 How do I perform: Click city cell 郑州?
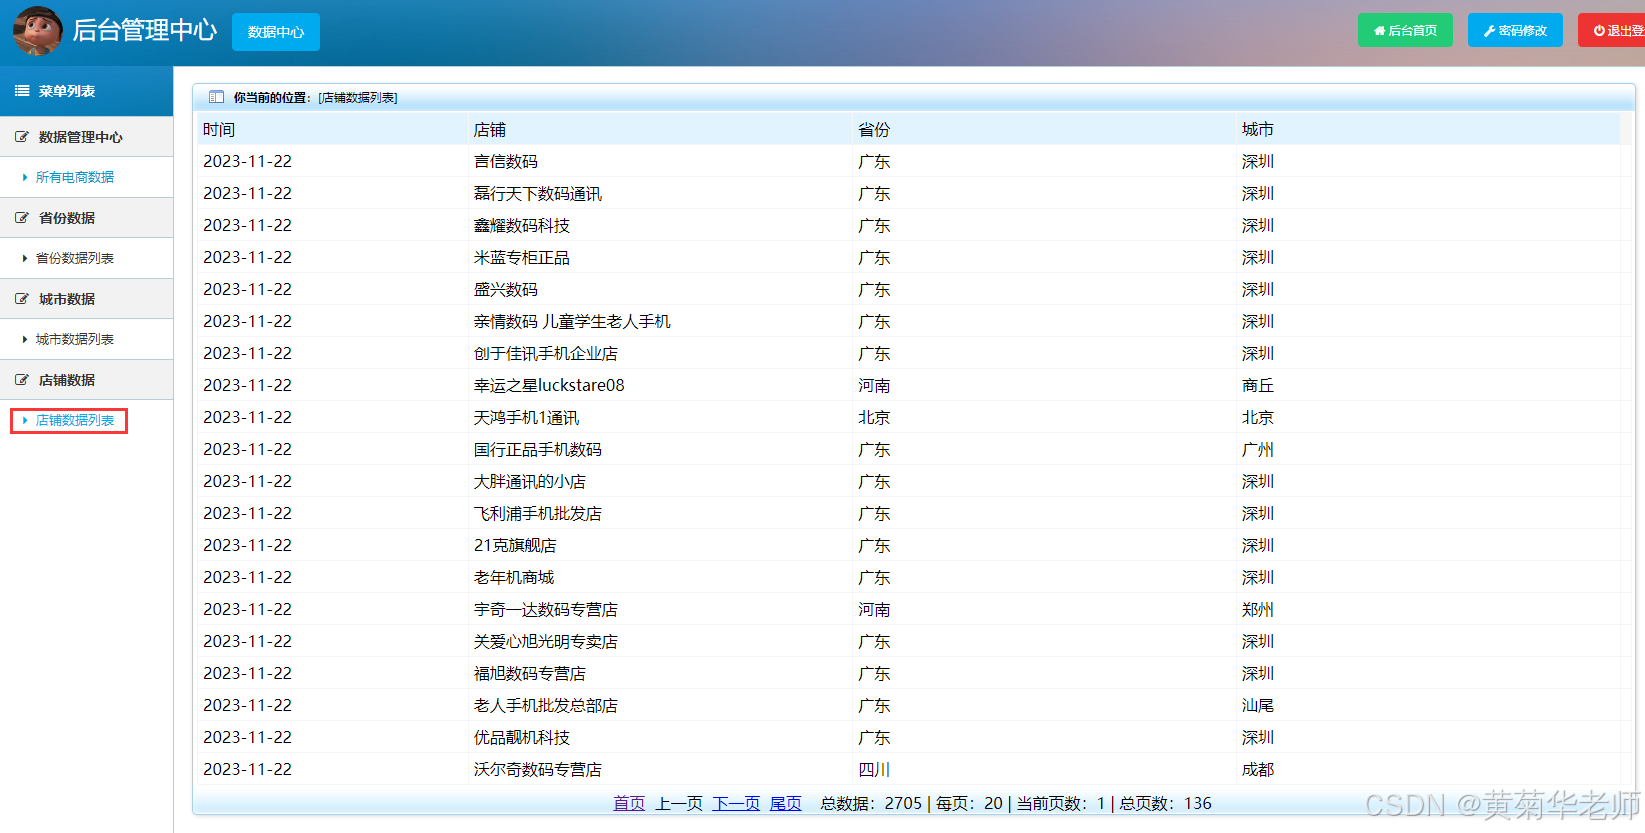[1258, 609]
